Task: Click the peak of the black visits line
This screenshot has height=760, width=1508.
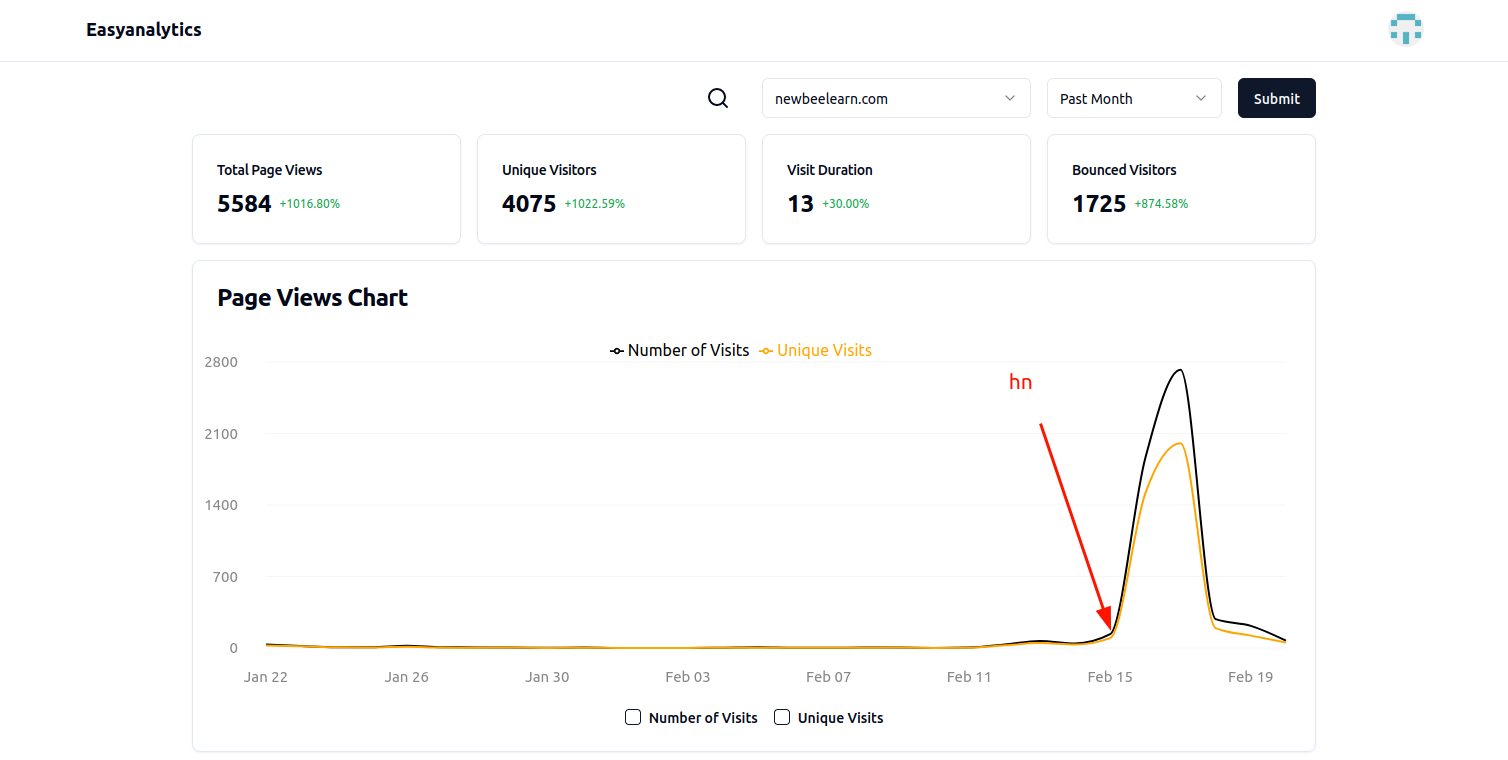Action: (x=1178, y=369)
